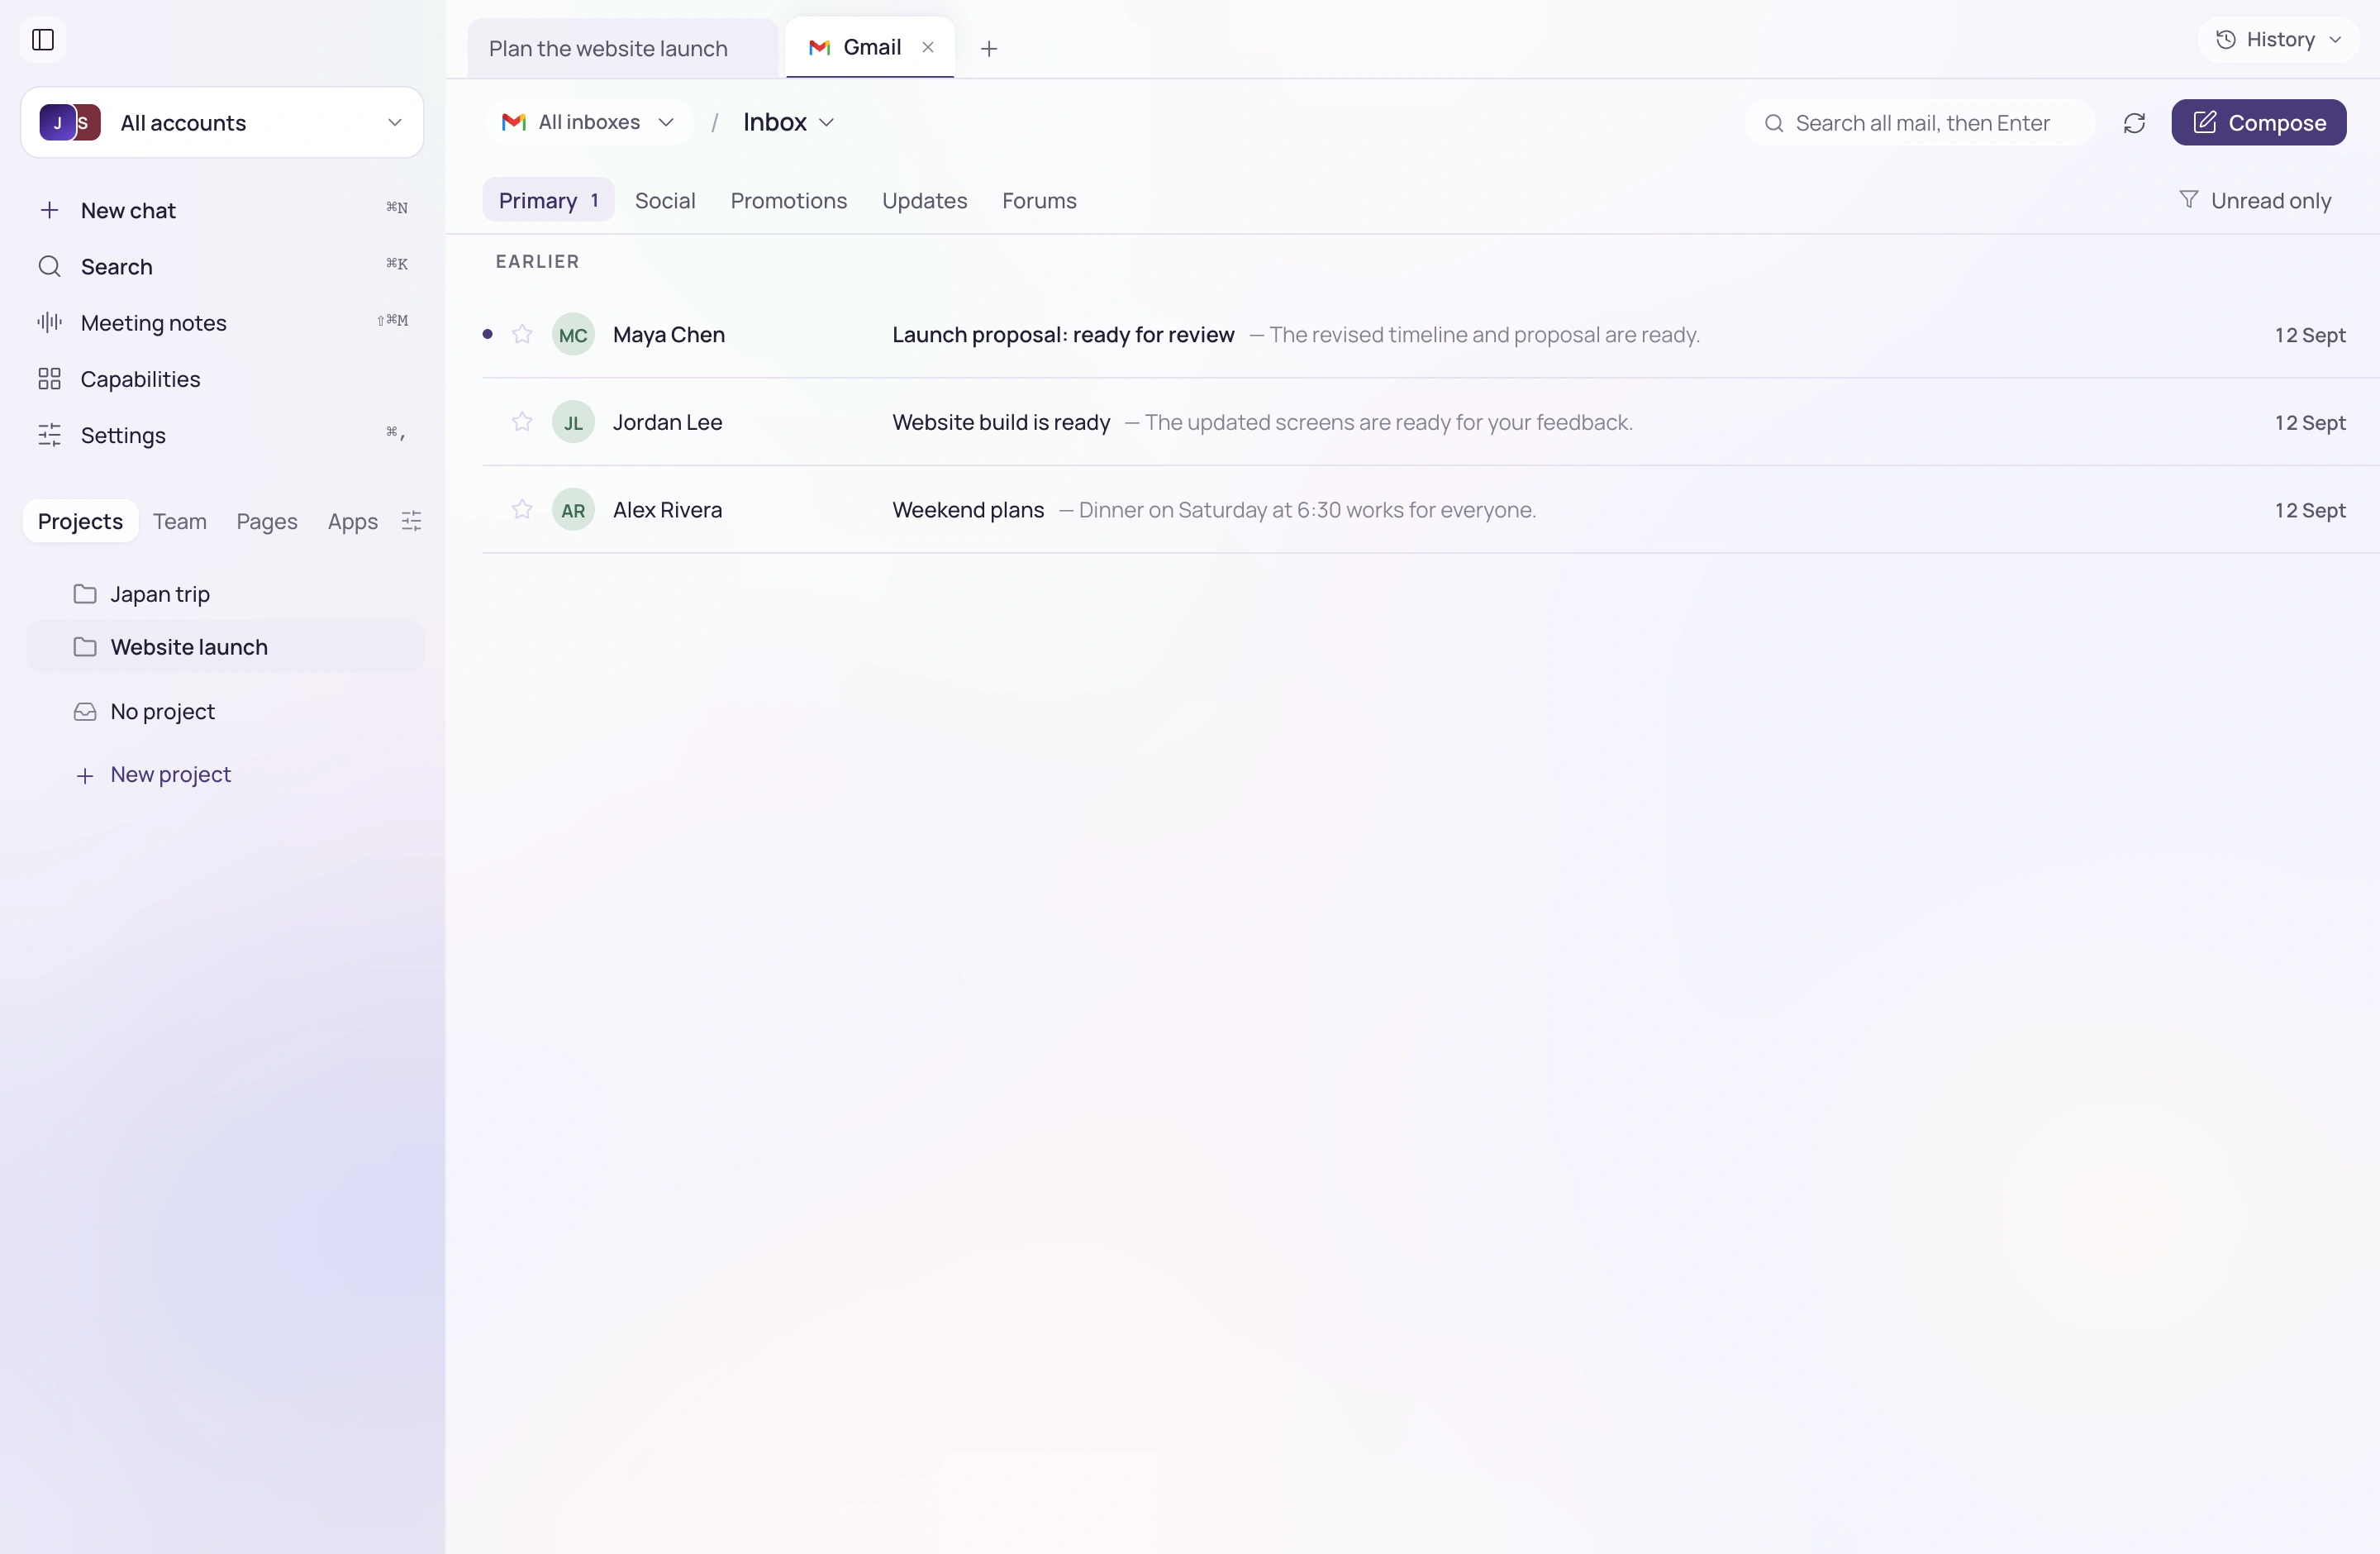Click the MC avatar for Maya Chen

coord(573,334)
